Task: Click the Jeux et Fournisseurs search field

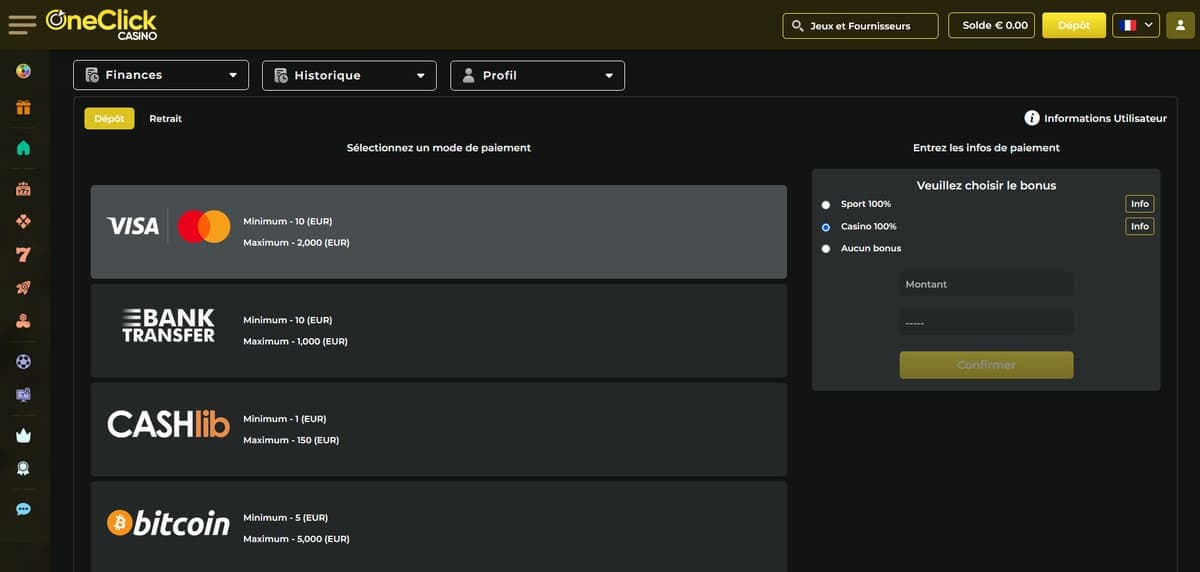Action: (861, 25)
